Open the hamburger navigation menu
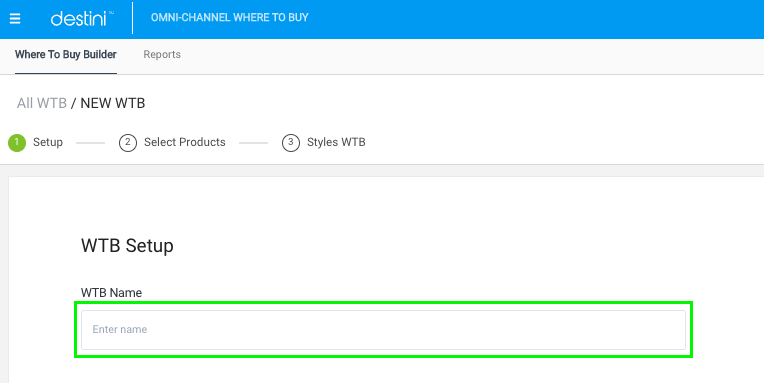 tap(15, 19)
